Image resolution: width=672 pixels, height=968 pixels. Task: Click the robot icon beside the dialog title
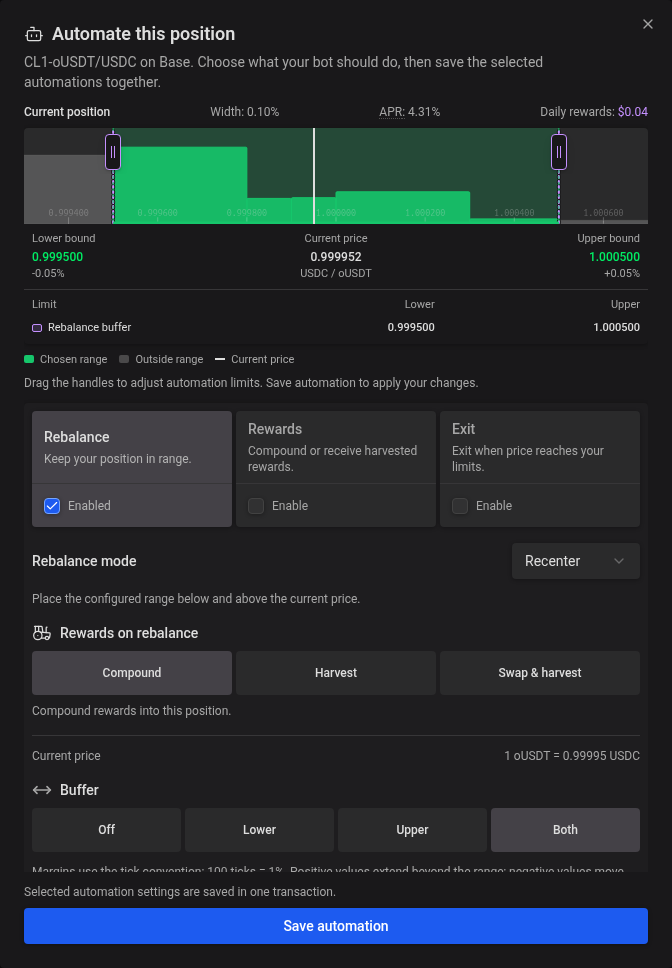pyautogui.click(x=33, y=35)
